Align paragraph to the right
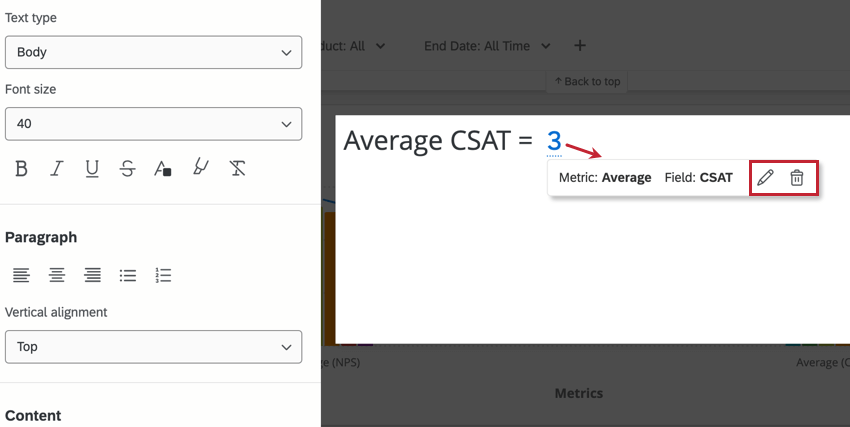 [92, 275]
